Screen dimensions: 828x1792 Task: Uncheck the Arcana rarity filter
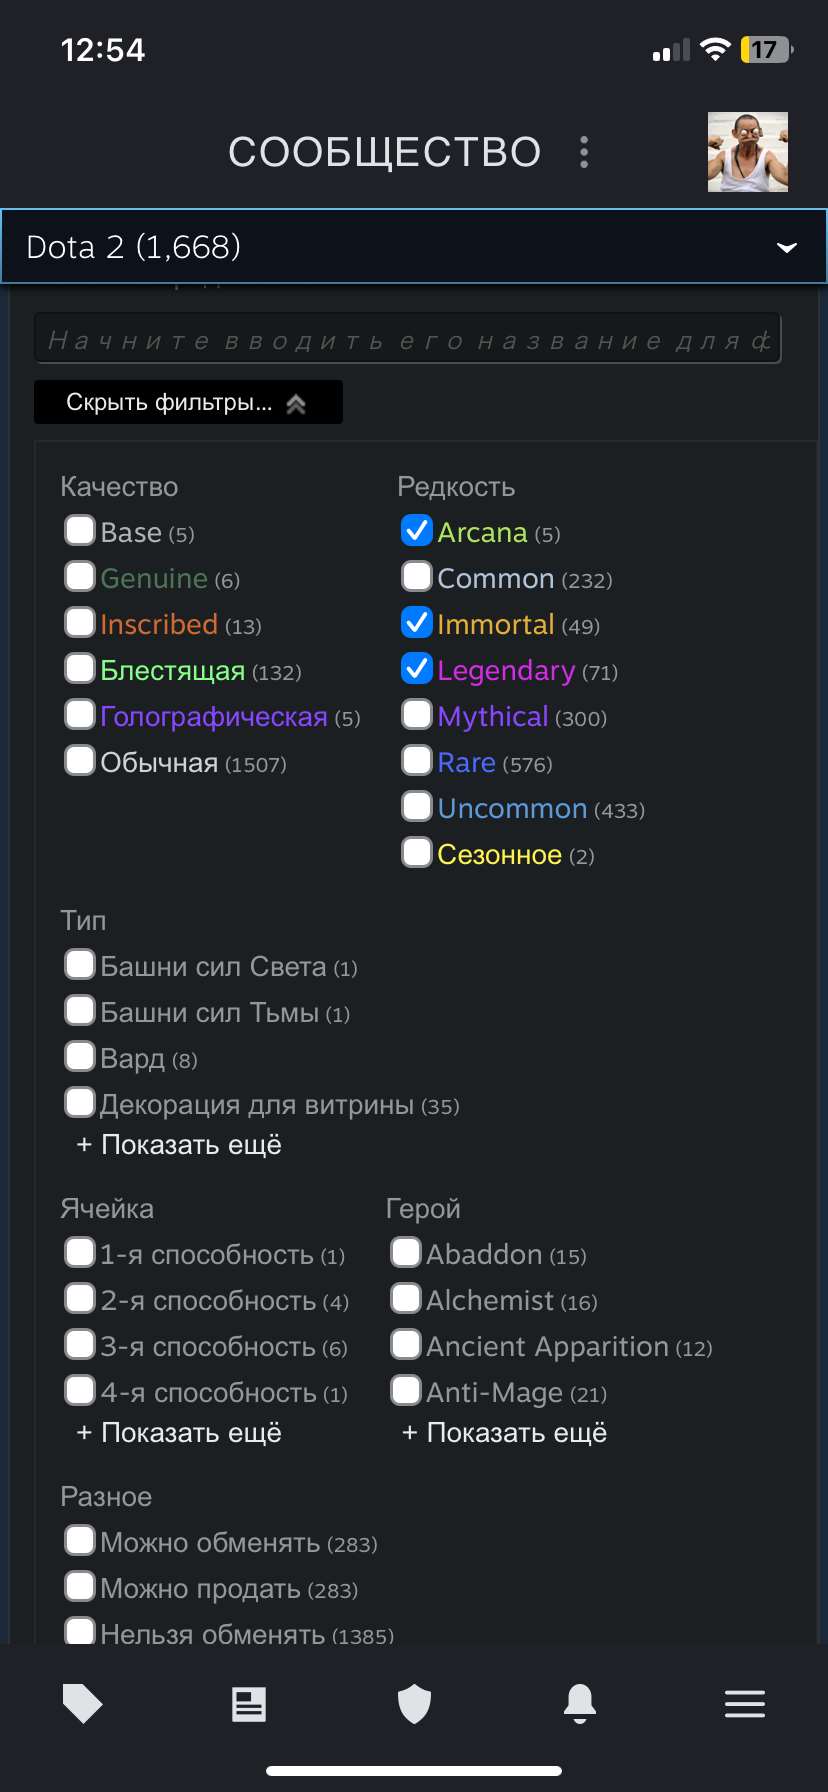(x=416, y=530)
